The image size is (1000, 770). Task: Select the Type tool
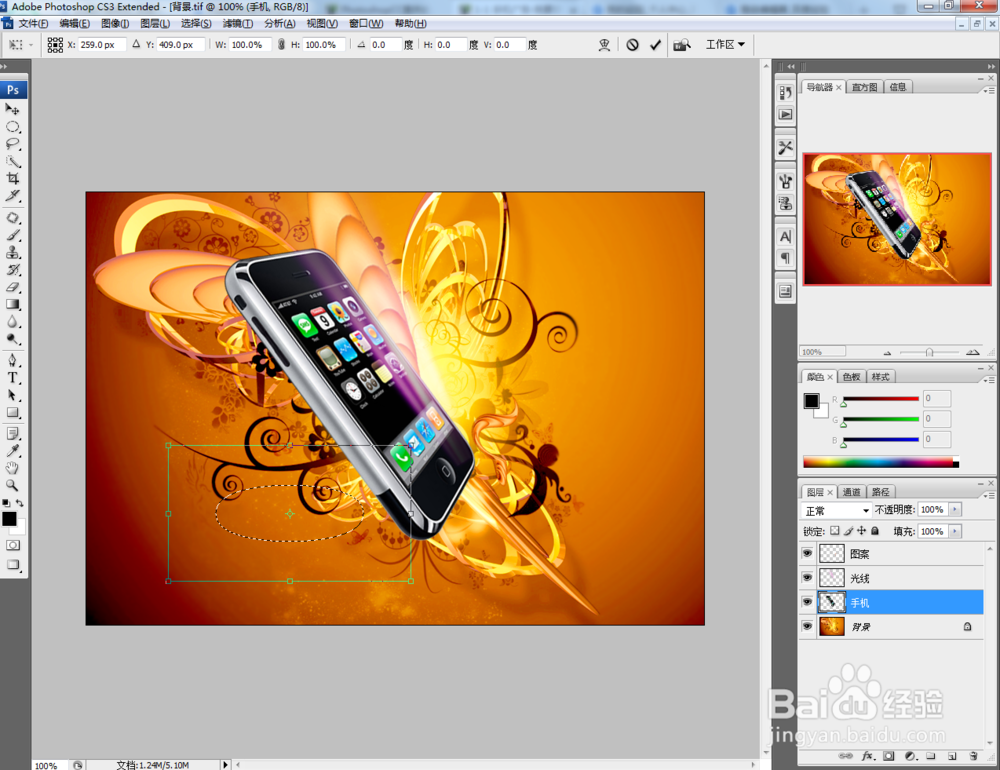[12, 378]
